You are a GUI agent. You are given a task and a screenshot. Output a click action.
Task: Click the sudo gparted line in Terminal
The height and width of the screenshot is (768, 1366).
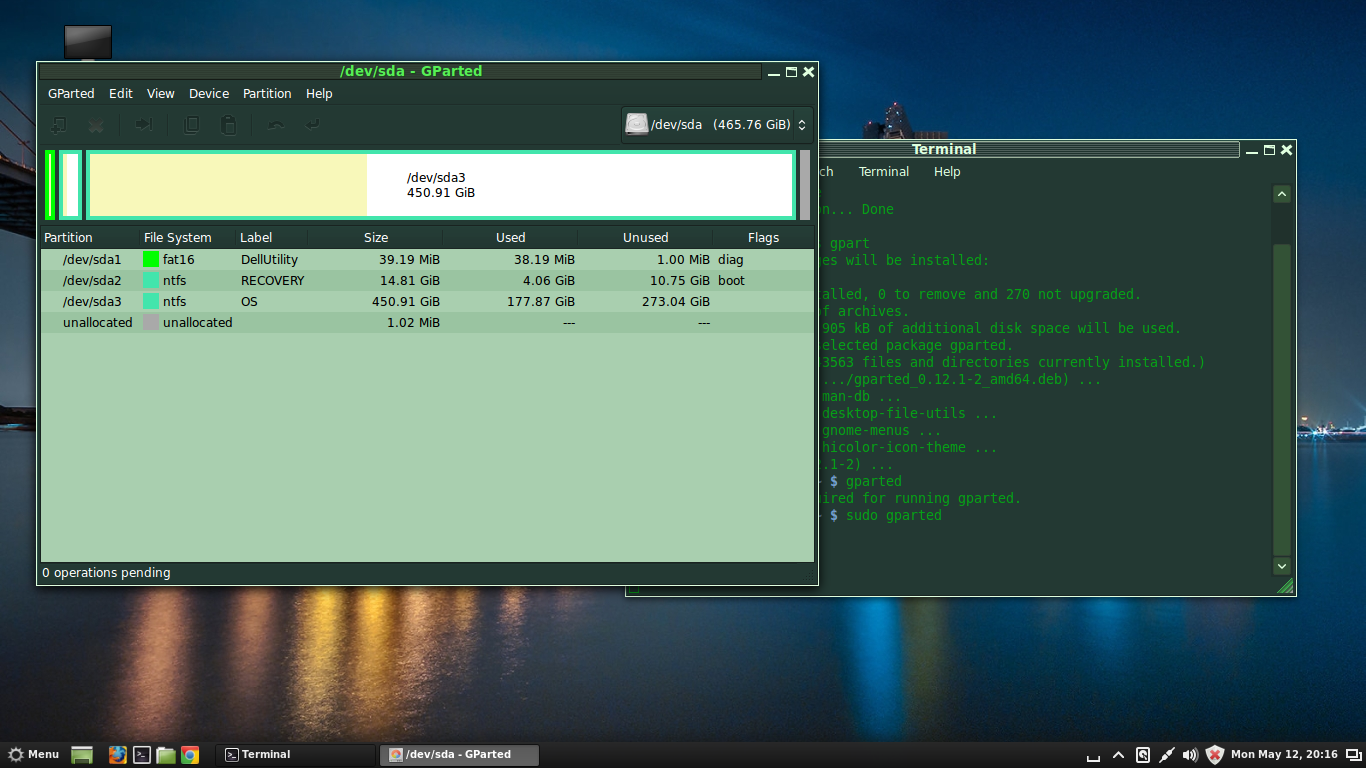point(893,515)
